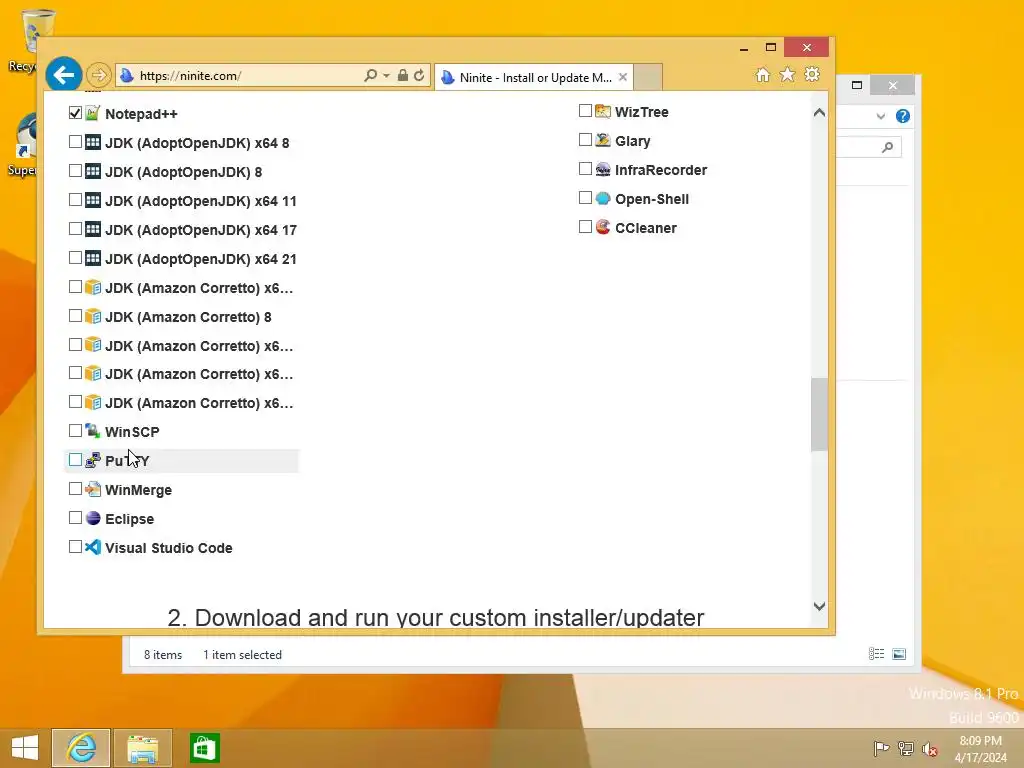Check the WinSCP checkbox
The image size is (1024, 768).
point(75,431)
